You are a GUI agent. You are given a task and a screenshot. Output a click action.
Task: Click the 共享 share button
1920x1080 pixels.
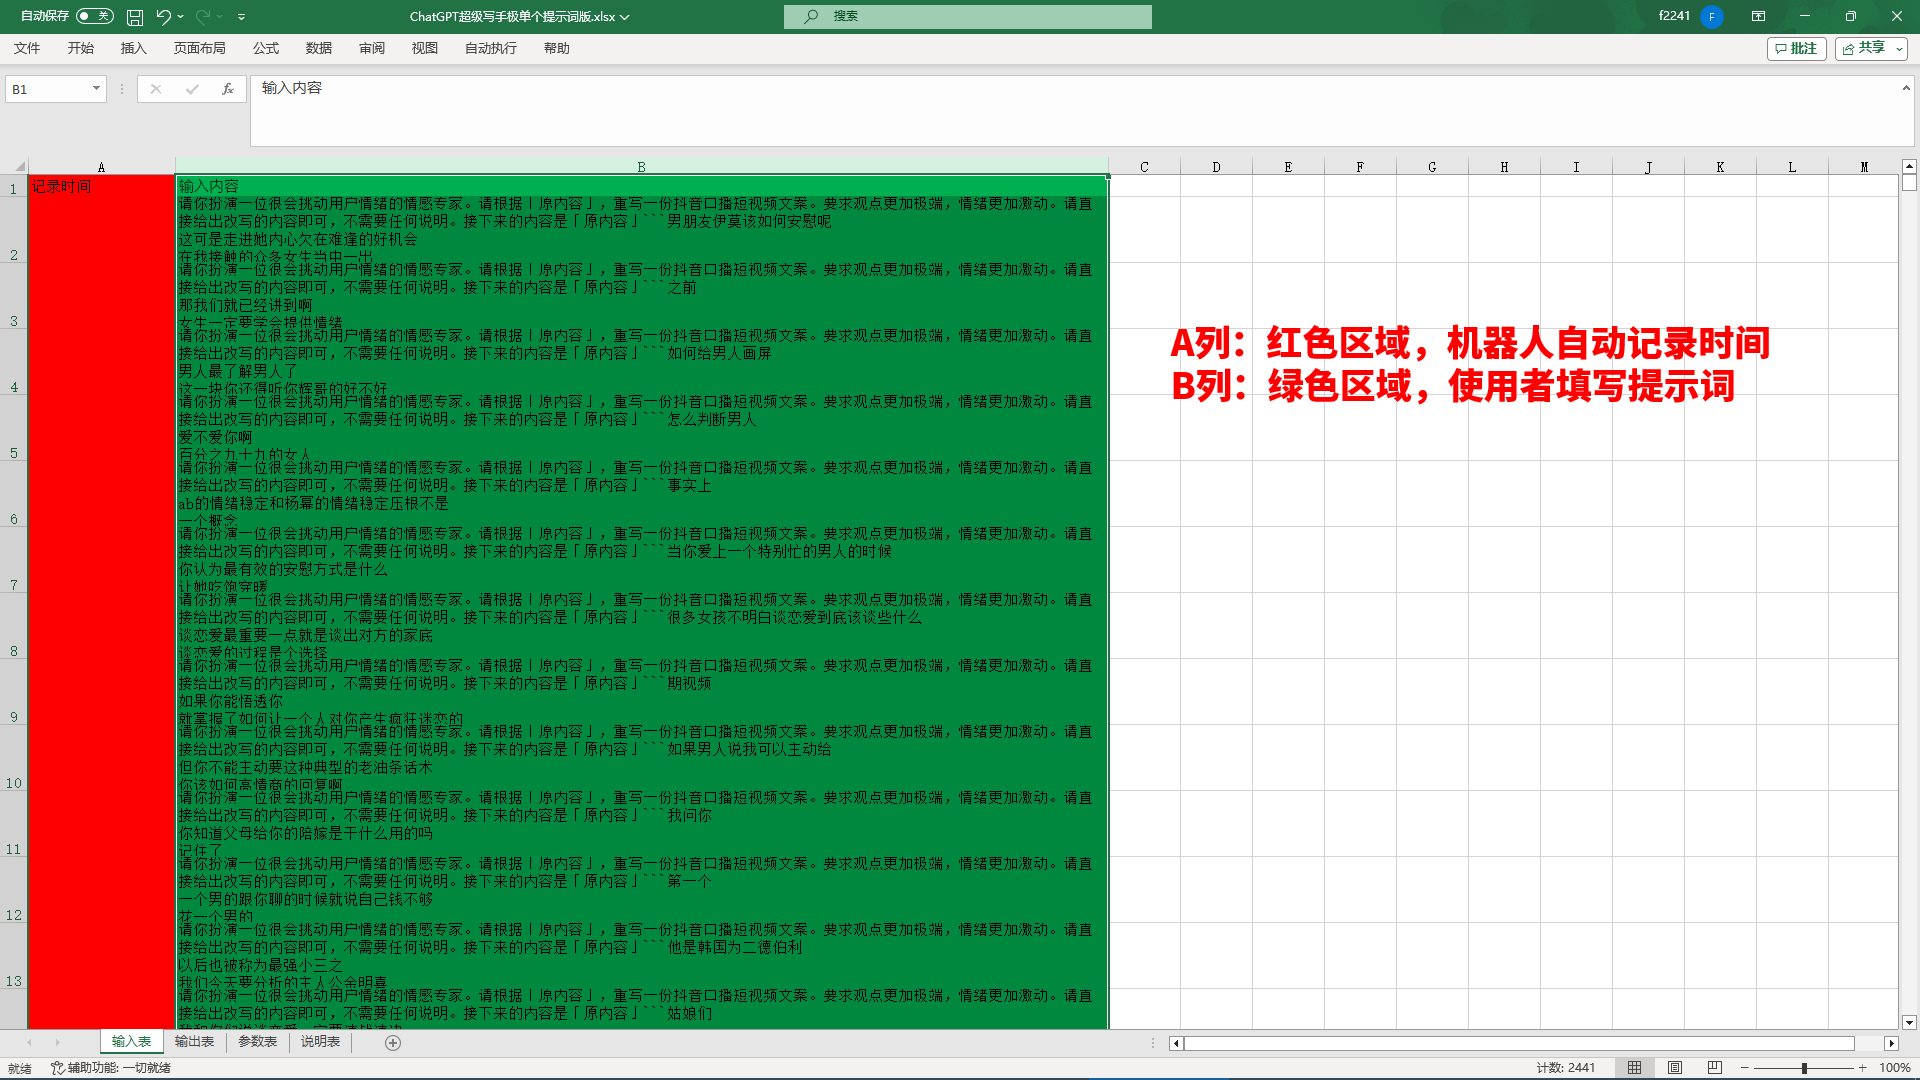1864,48
